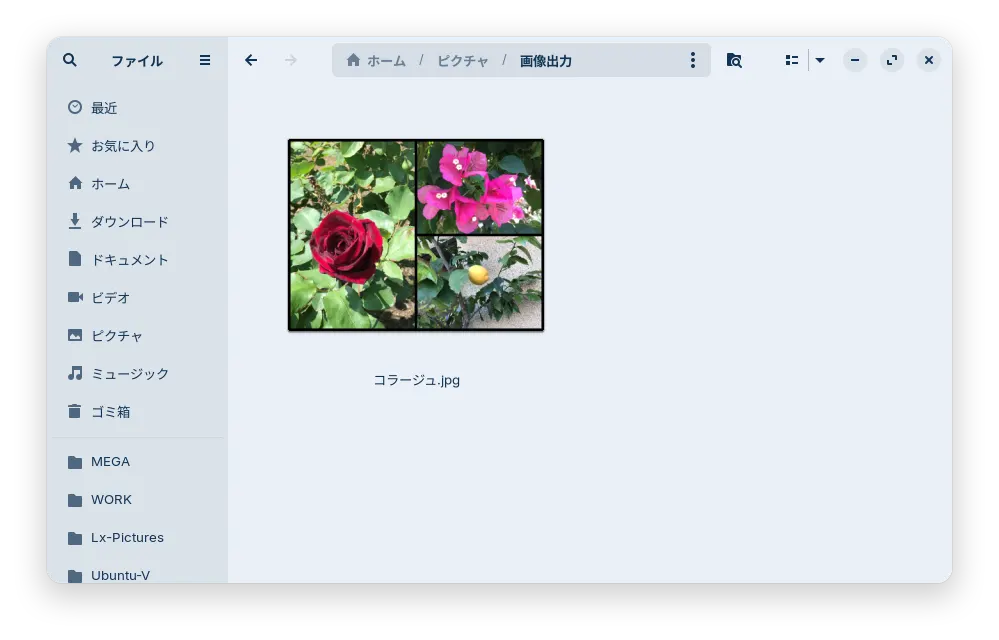999x640 pixels.
Task: Click the home icon in the path bar
Action: pos(353,60)
